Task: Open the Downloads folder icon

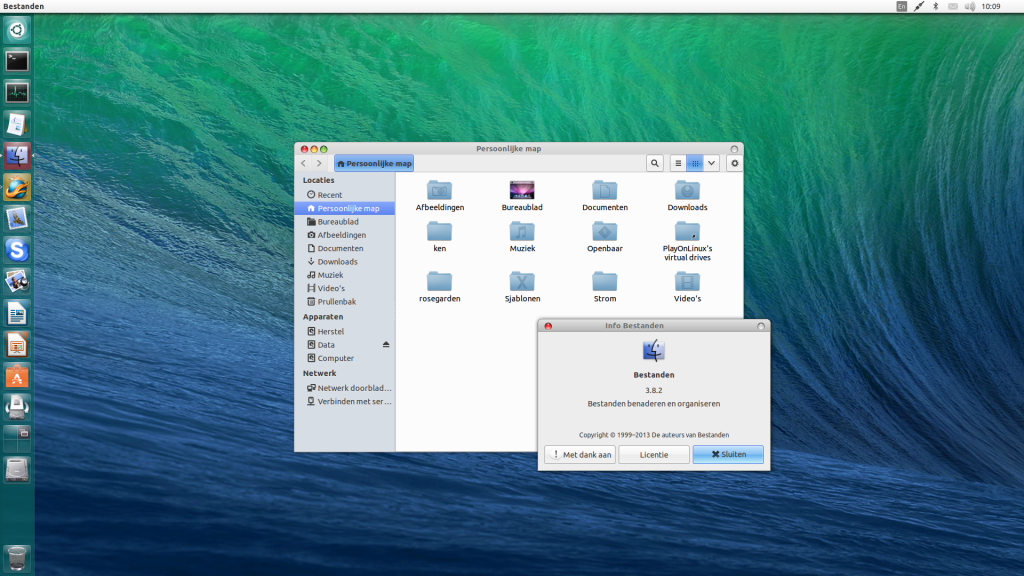Action: coord(687,191)
